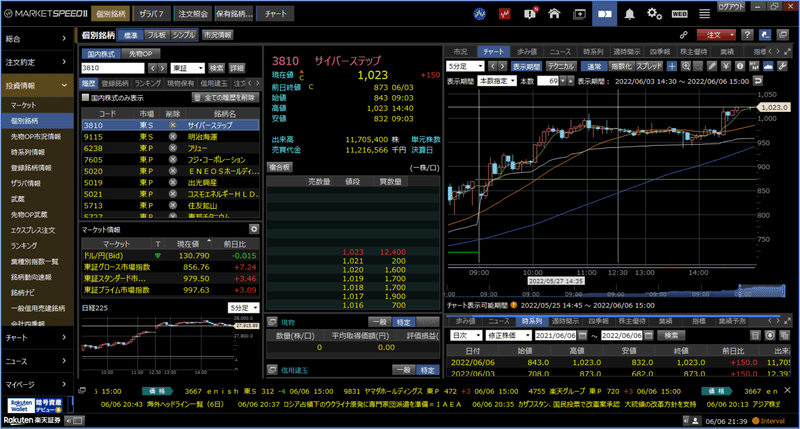Viewport: 800px width, 429px height.
Task: Expand the chart panel to full view
Action: (x=788, y=52)
